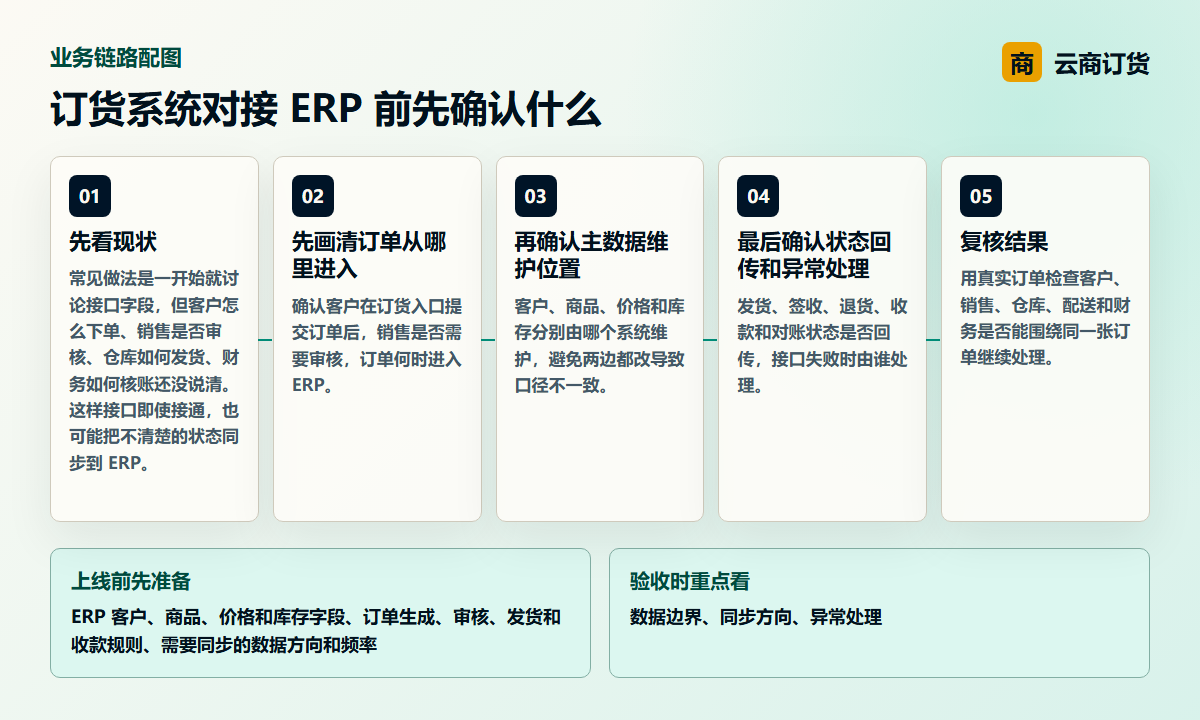Click the heading 再确认主数据维护位置

[x=592, y=256]
